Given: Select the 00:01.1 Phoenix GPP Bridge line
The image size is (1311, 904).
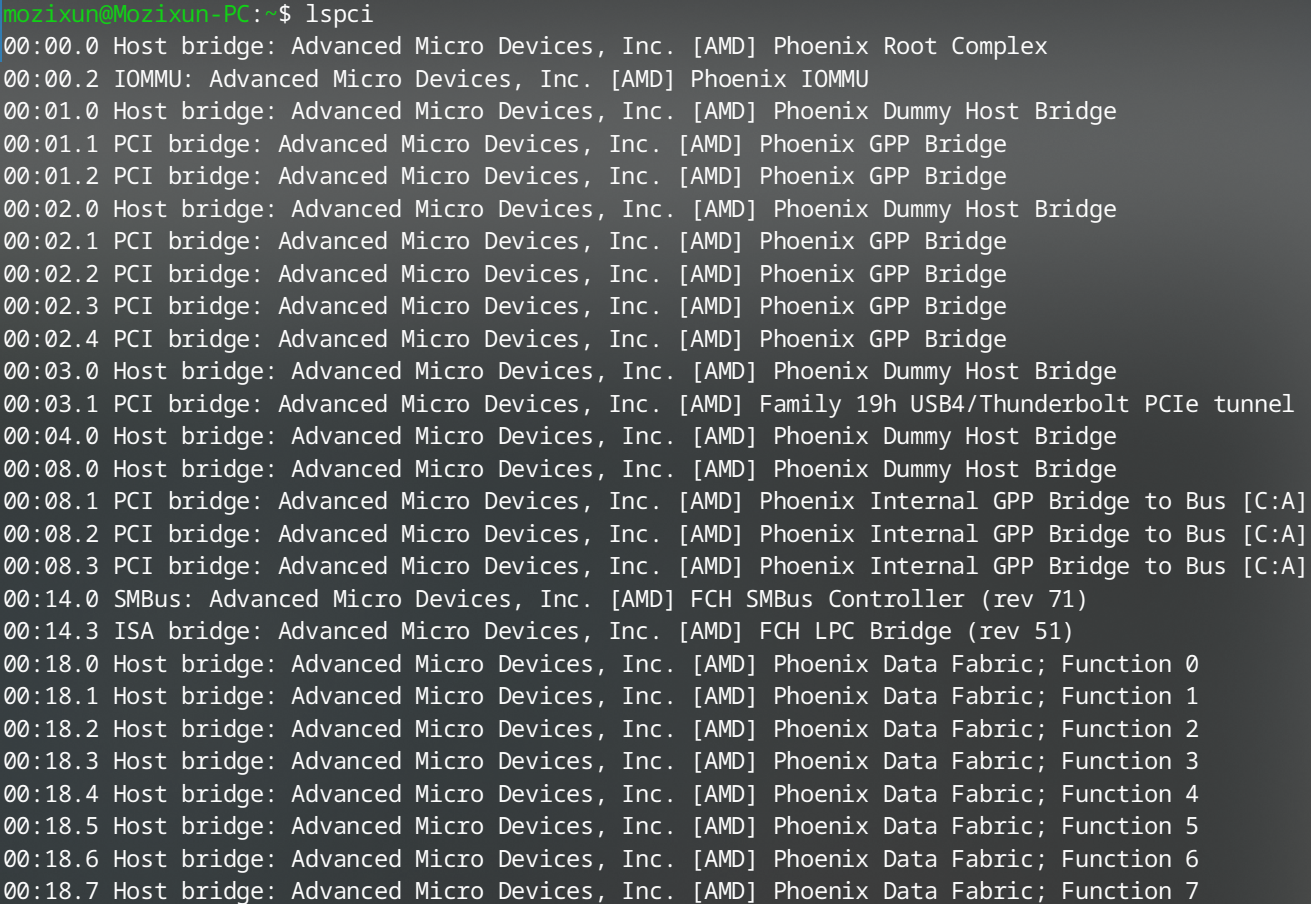Looking at the screenshot, I should [505, 143].
